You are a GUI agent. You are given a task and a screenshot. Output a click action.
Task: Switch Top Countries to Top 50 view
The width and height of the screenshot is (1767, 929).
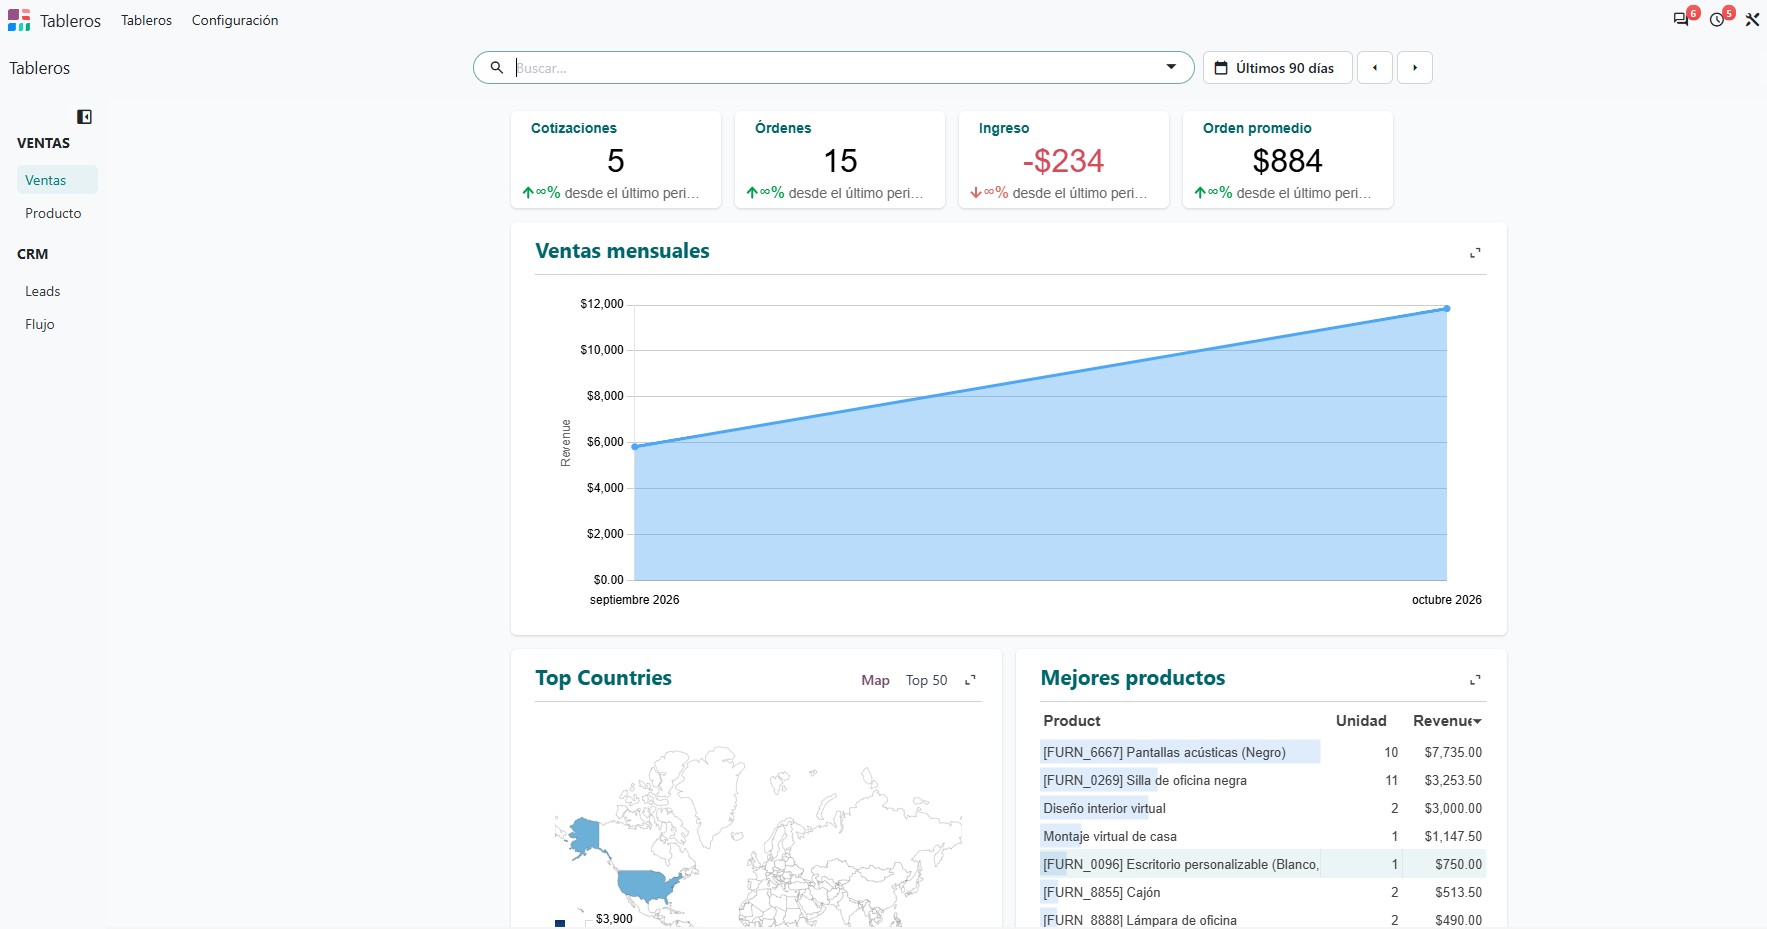click(x=926, y=680)
